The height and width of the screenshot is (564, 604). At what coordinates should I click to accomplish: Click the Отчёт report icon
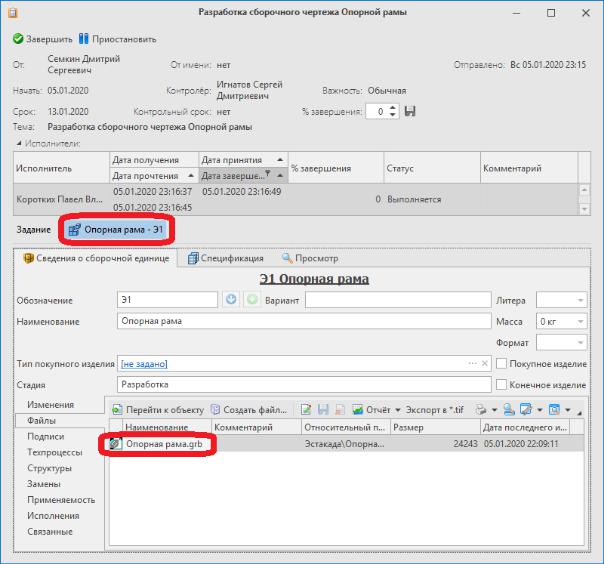357,410
